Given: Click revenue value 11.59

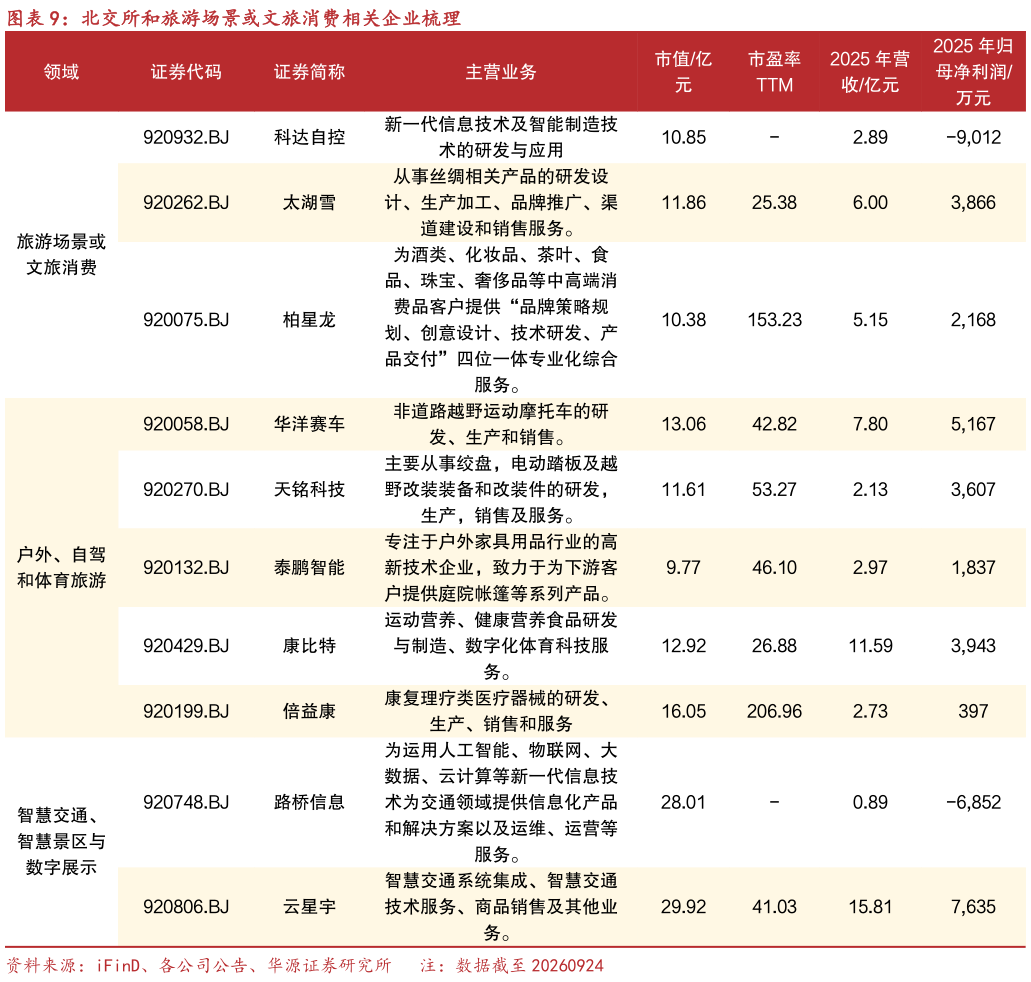Looking at the screenshot, I should pyautogui.click(x=870, y=645).
